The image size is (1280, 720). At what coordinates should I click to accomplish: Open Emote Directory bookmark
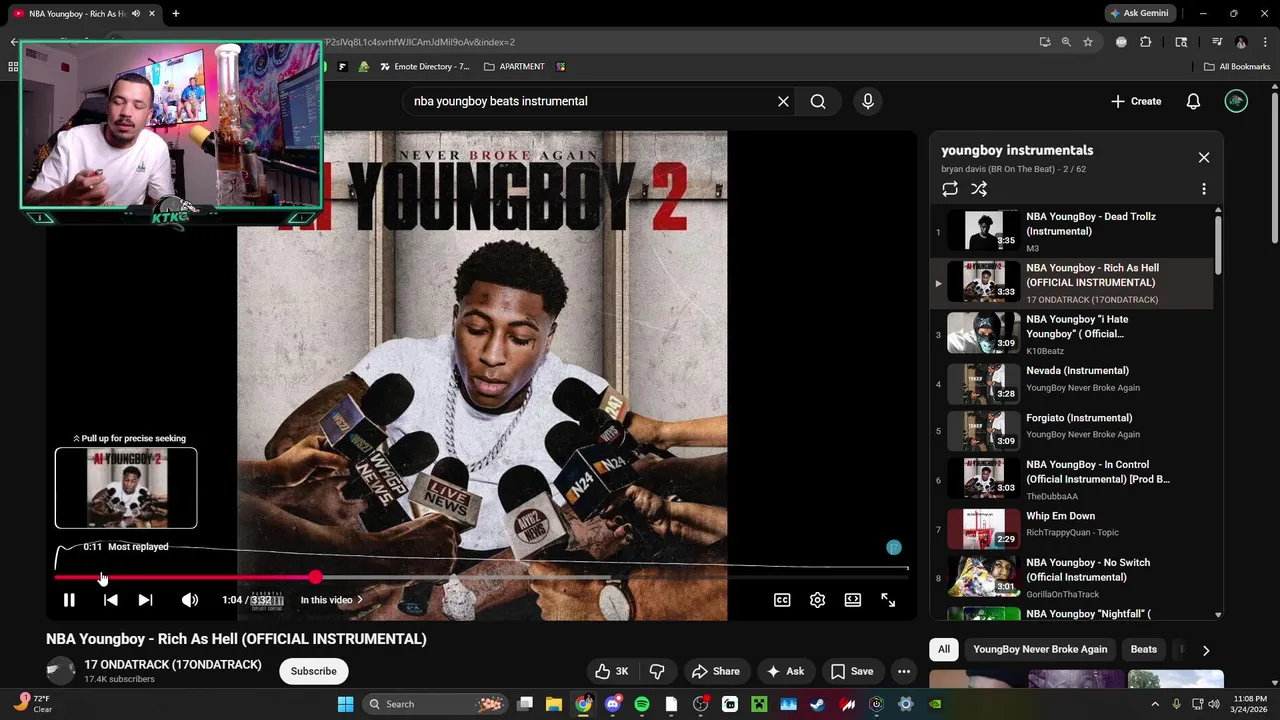coord(423,67)
